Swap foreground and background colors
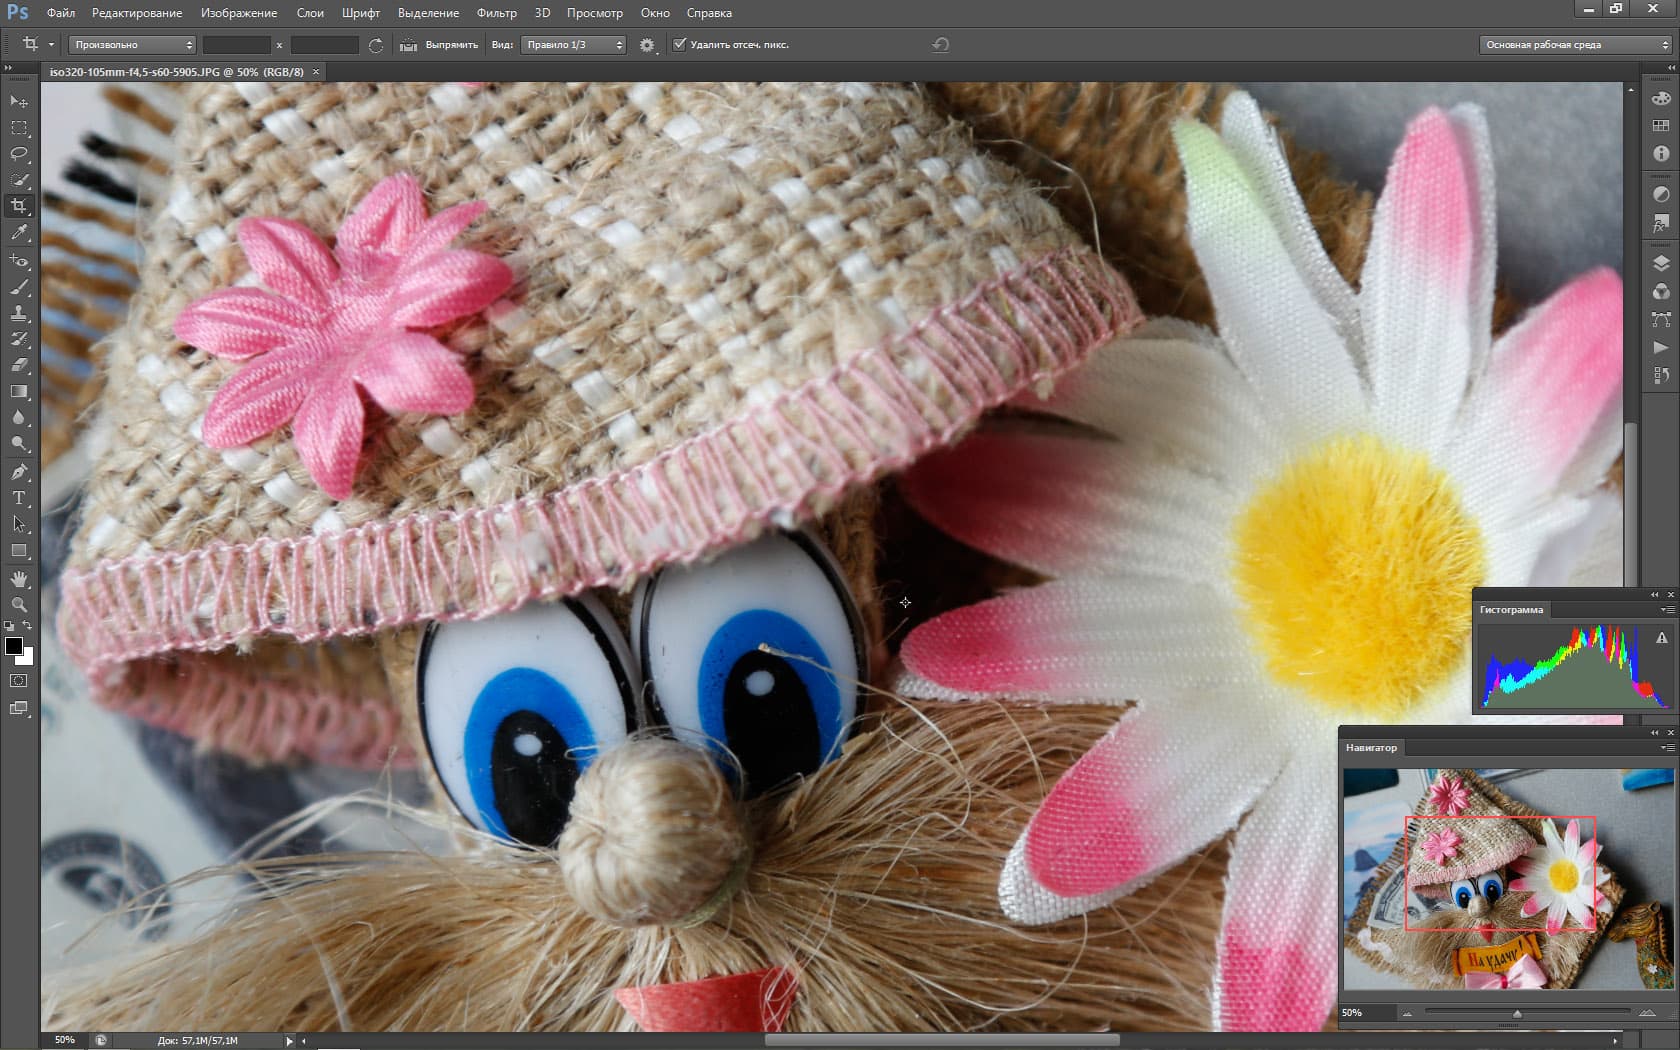This screenshot has width=1680, height=1050. click(x=28, y=626)
